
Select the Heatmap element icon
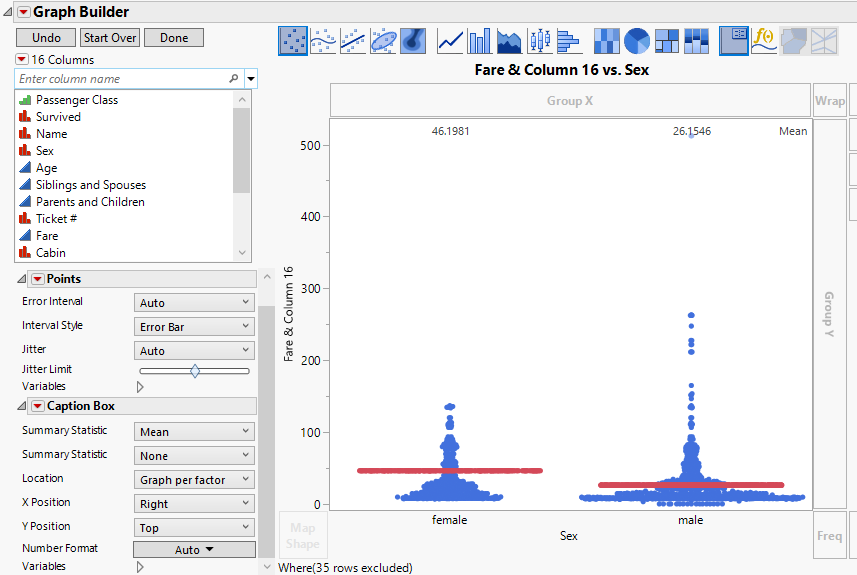click(607, 41)
